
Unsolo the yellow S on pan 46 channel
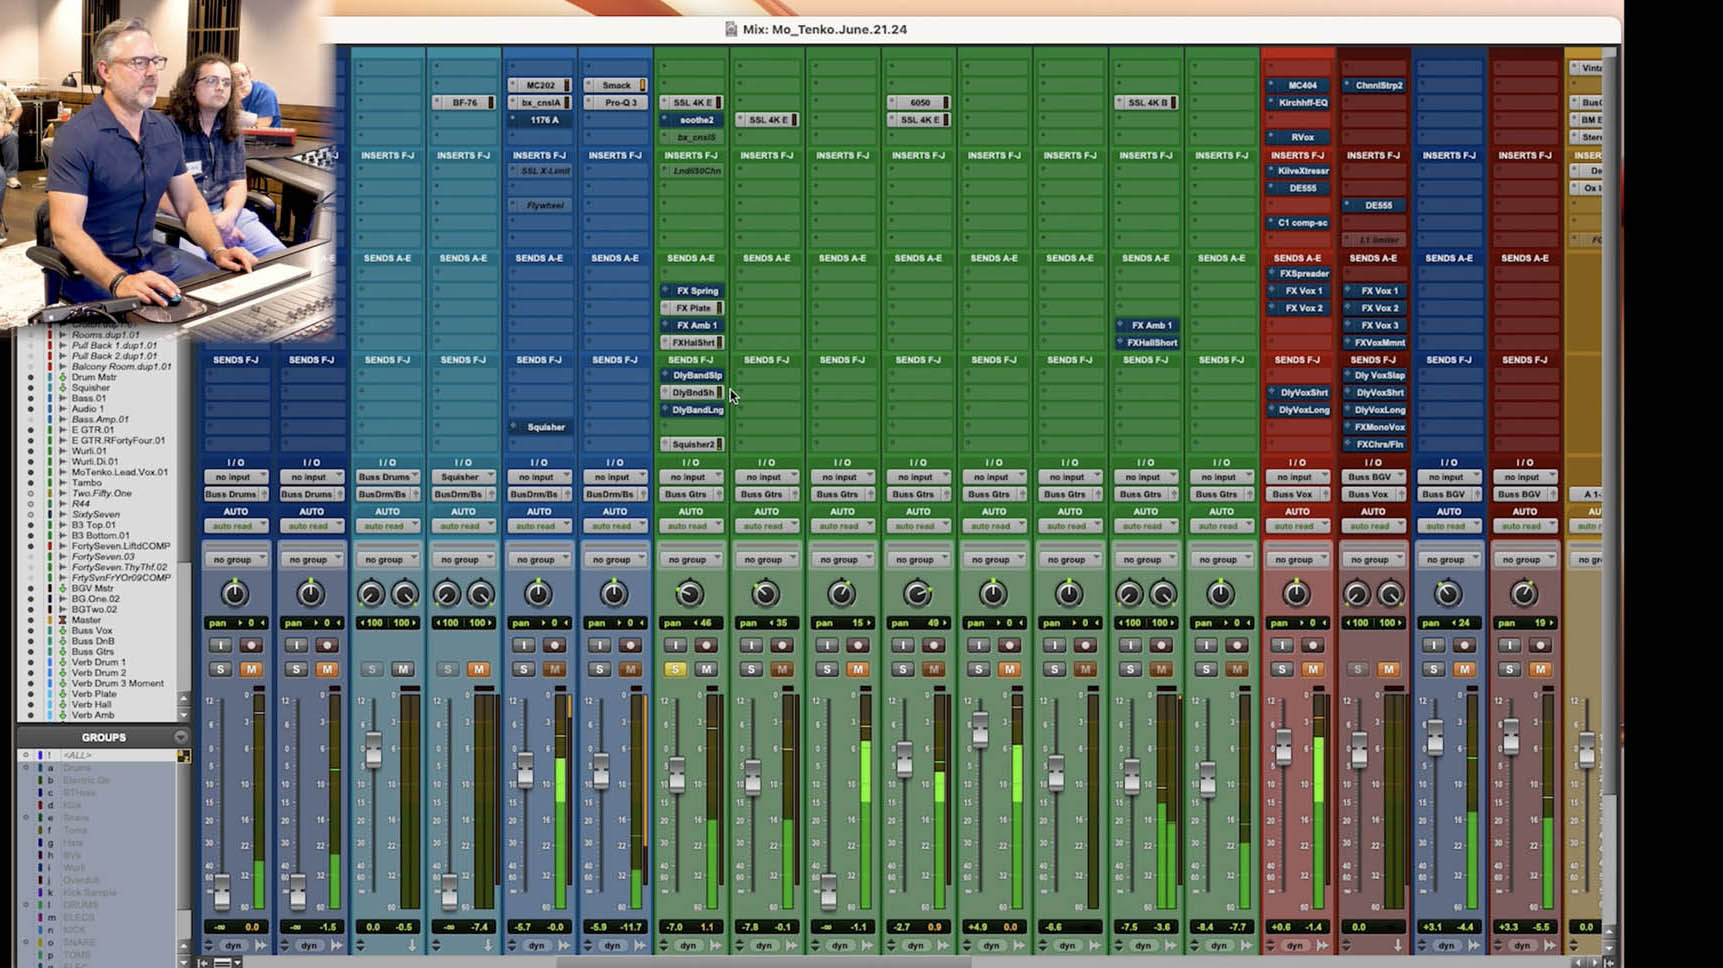click(675, 669)
